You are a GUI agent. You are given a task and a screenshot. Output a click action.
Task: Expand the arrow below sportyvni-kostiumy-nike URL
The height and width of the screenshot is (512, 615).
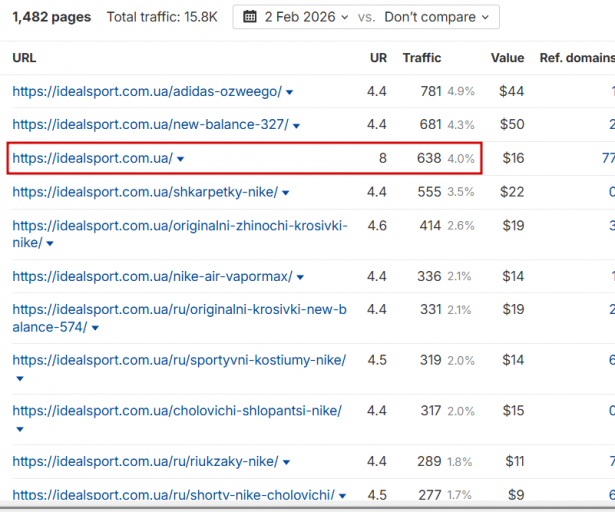coord(20,379)
